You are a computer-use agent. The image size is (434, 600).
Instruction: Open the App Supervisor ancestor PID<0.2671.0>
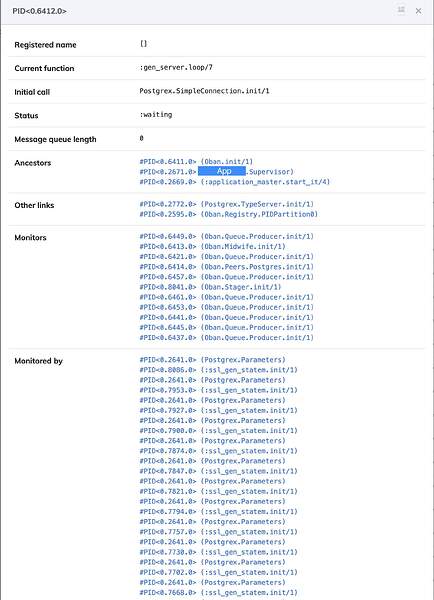pos(216,171)
